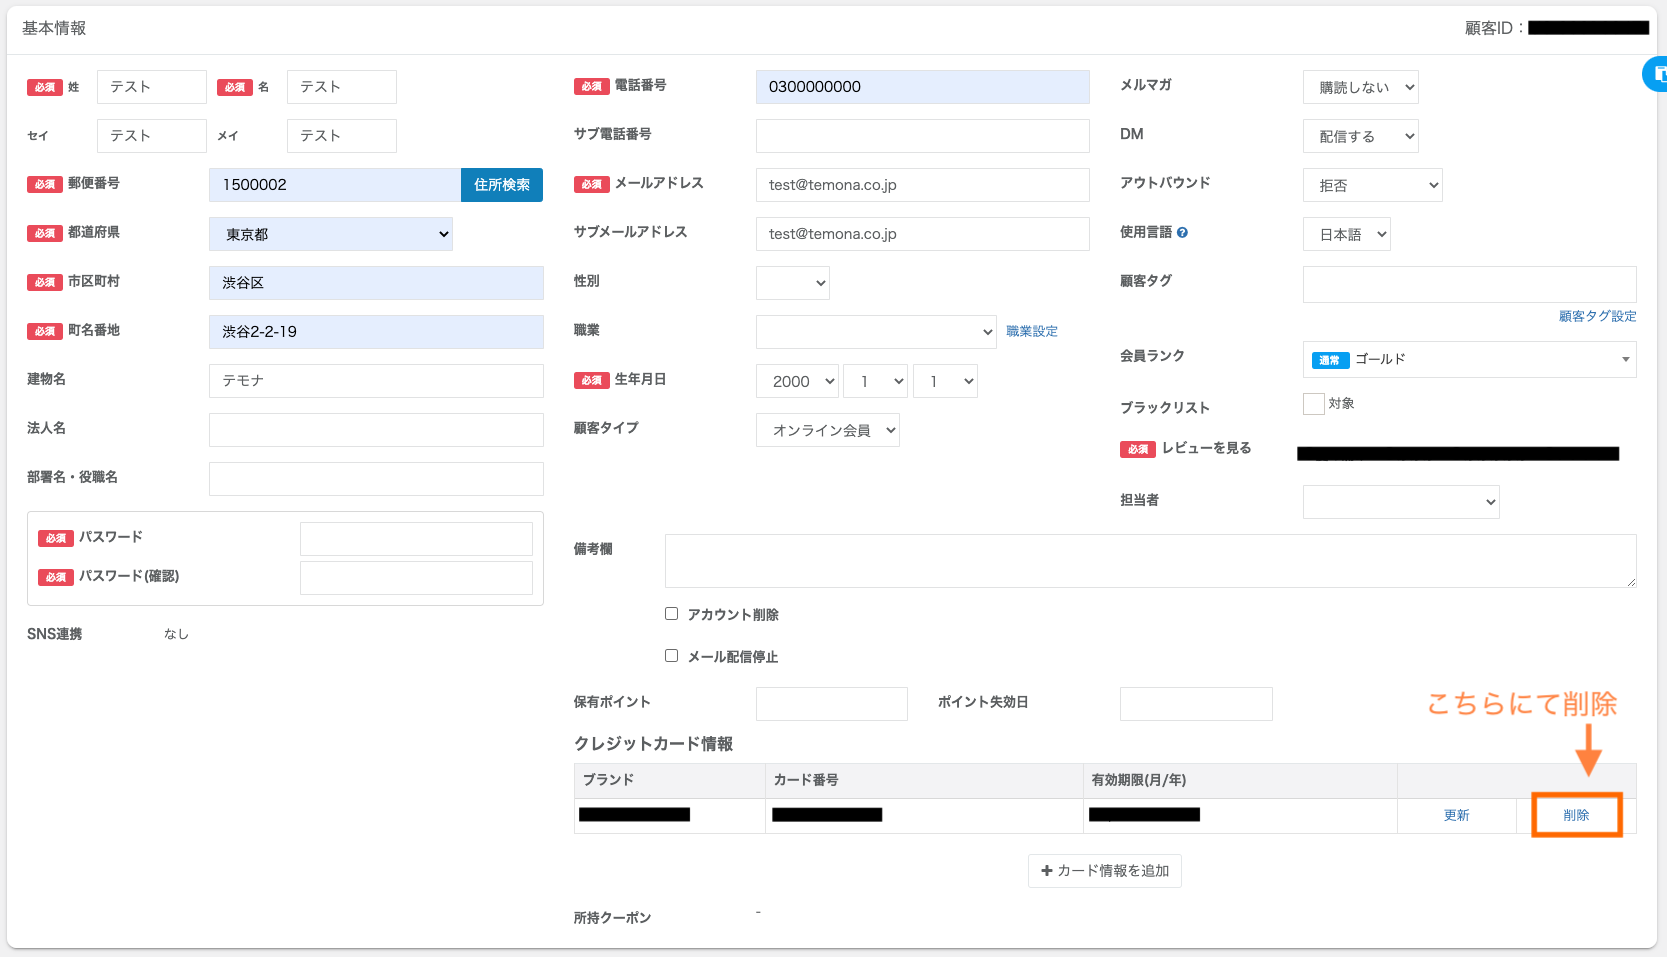Enable the メール配信停止 checkbox
The height and width of the screenshot is (957, 1667).
[672, 656]
